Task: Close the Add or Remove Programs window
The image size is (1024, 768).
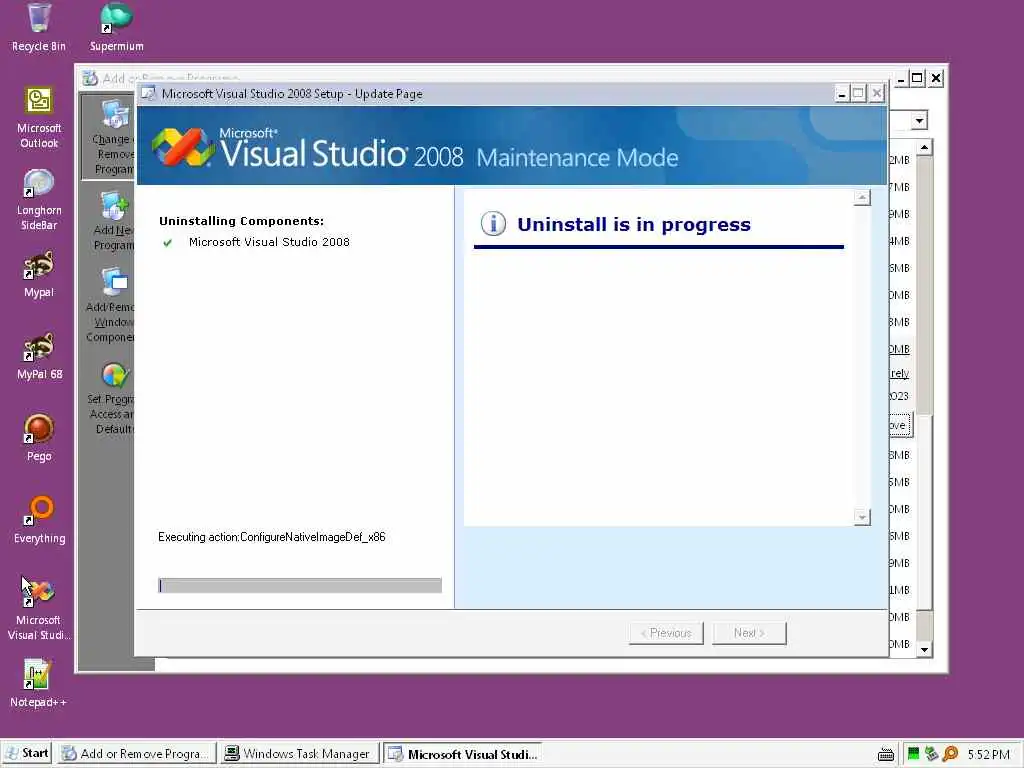Action: 936,78
